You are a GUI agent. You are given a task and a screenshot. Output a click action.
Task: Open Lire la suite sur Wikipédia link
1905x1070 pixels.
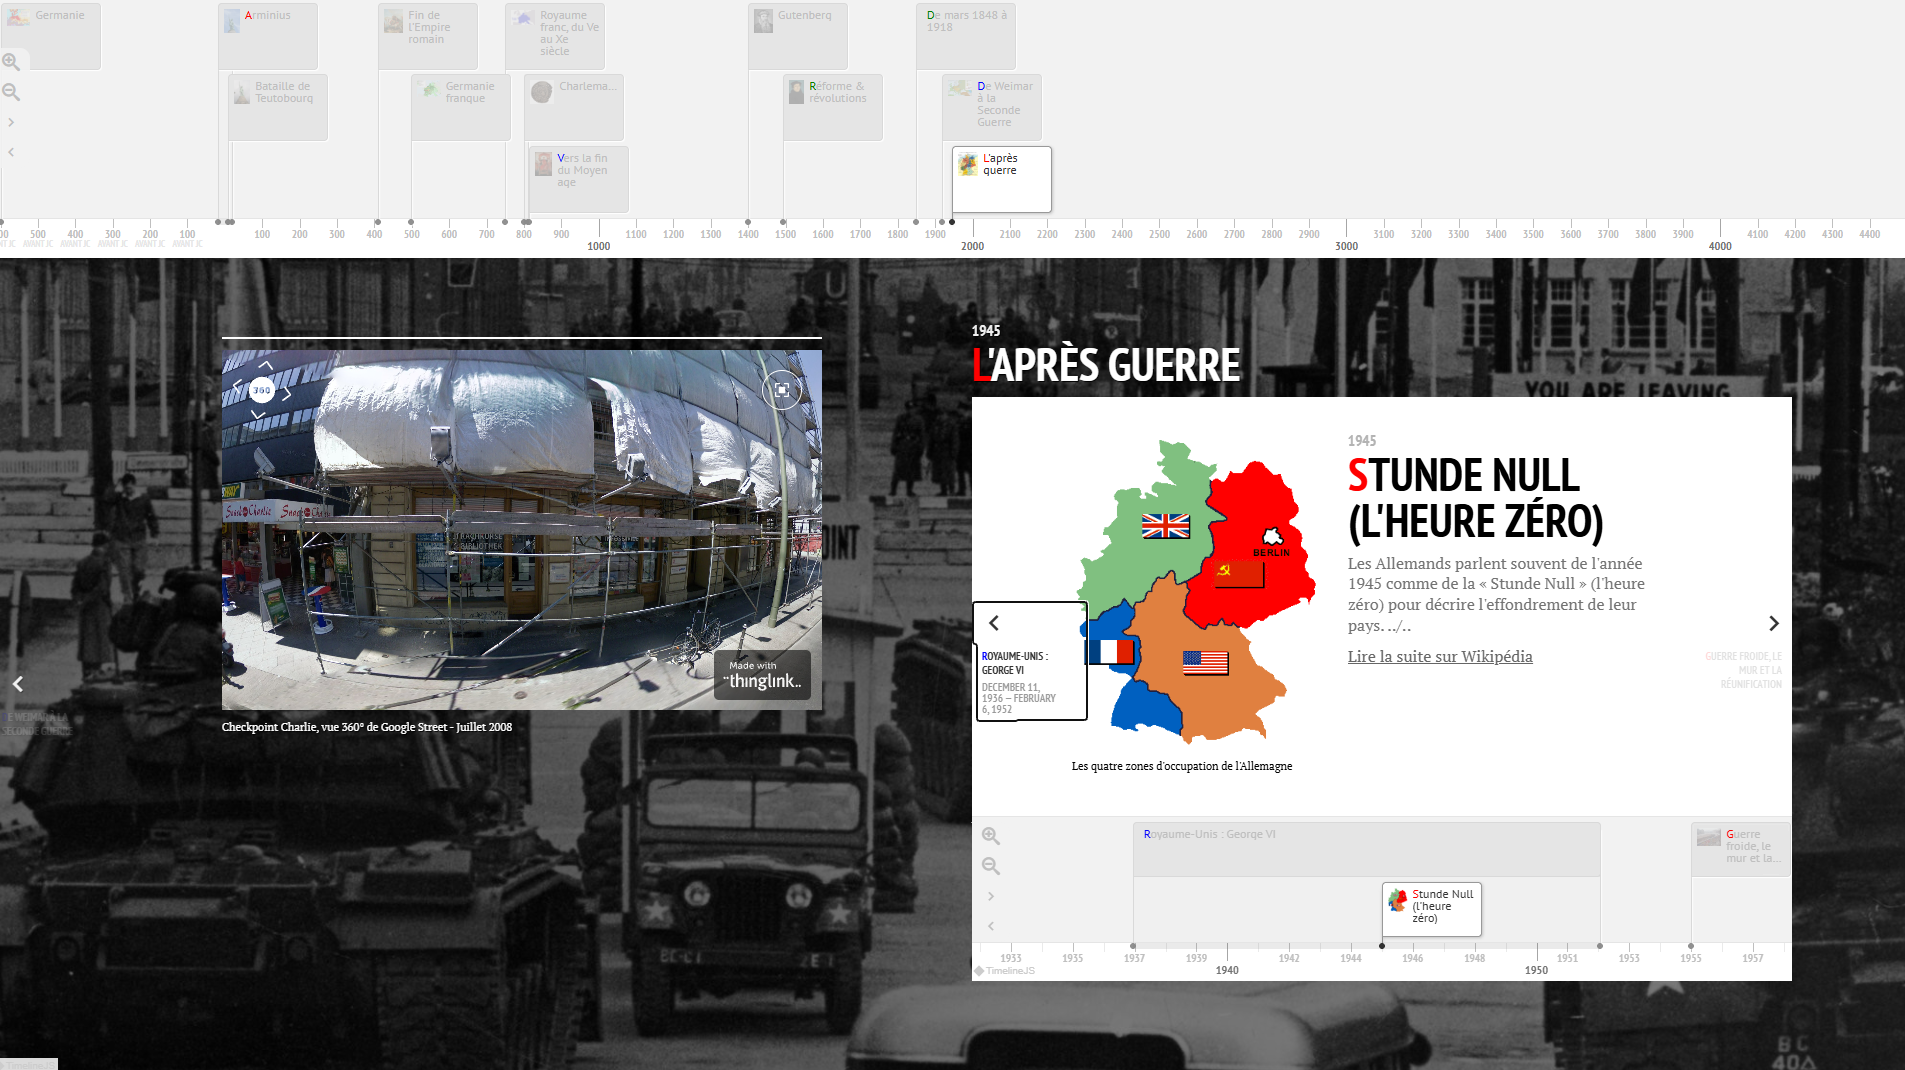(1439, 657)
